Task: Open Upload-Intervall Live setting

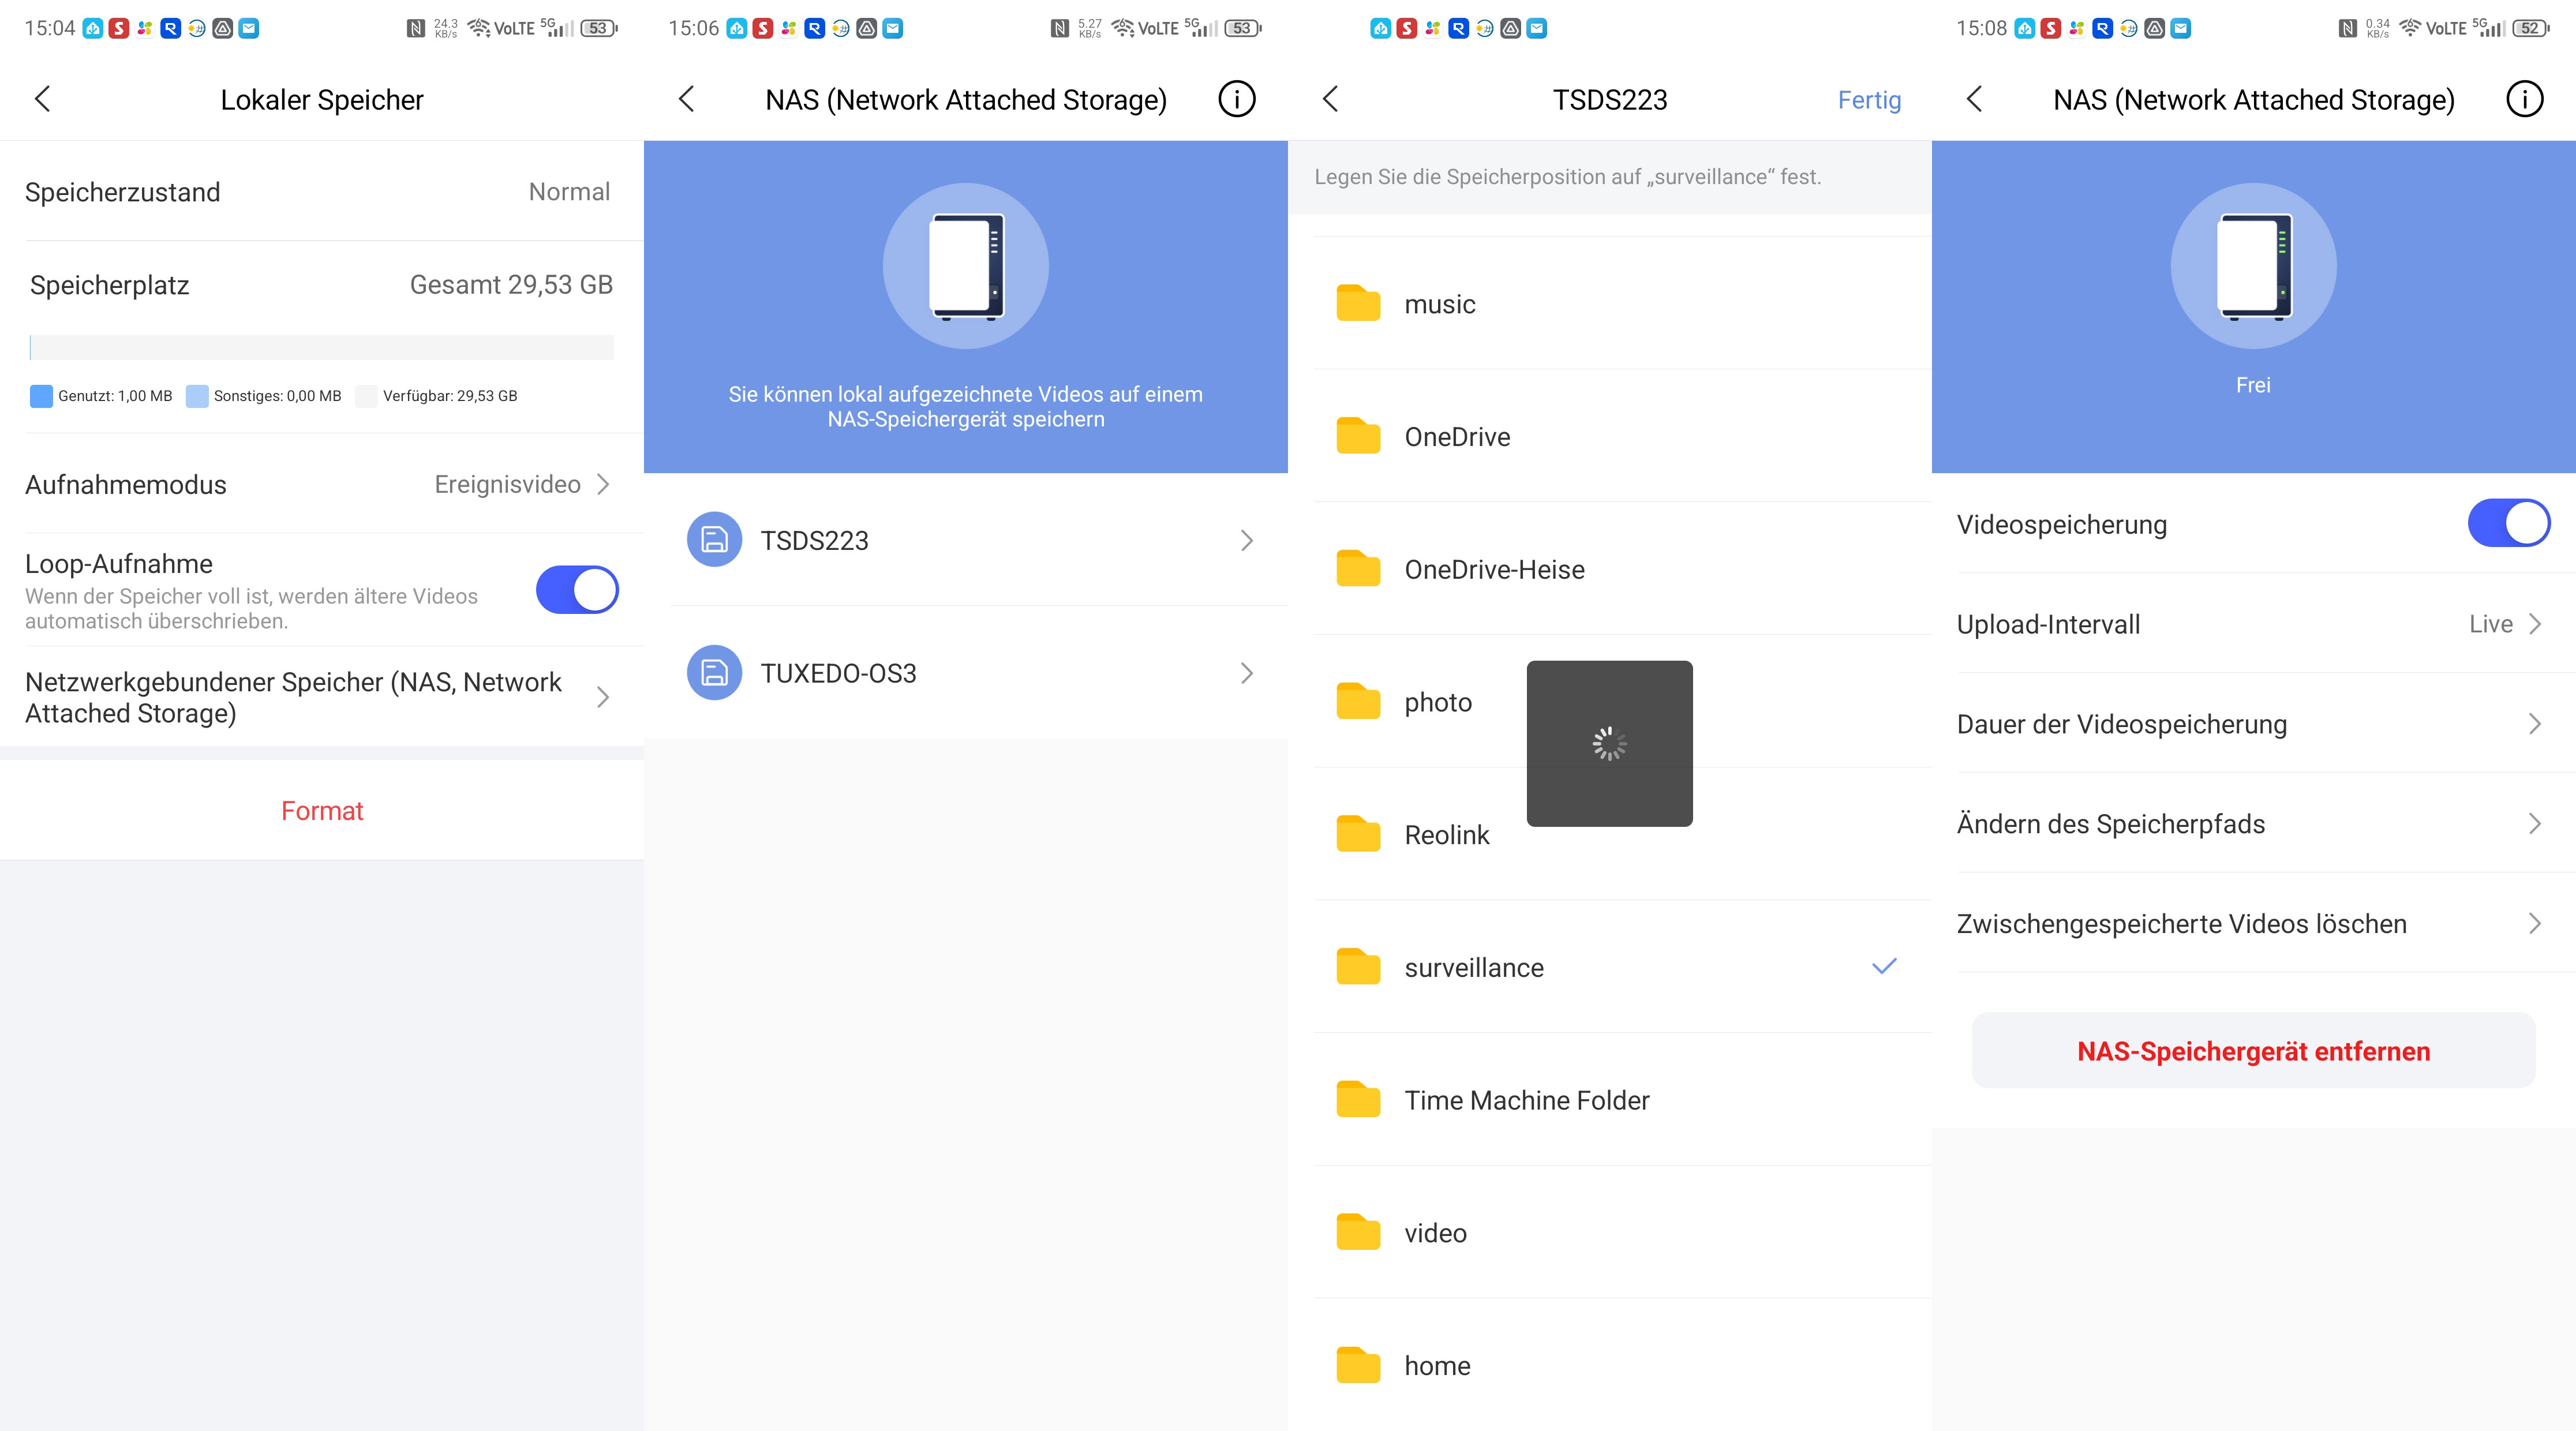Action: click(x=2503, y=624)
